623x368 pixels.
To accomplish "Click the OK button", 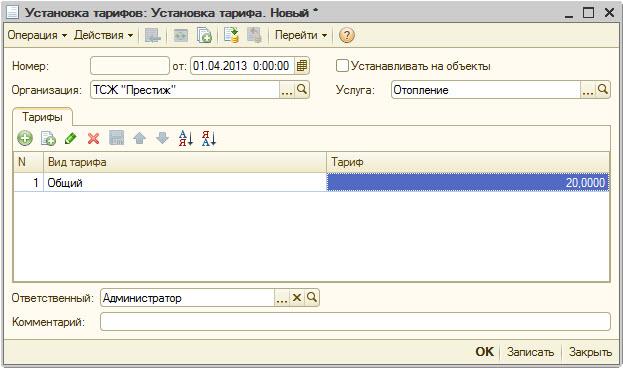I will pos(484,352).
